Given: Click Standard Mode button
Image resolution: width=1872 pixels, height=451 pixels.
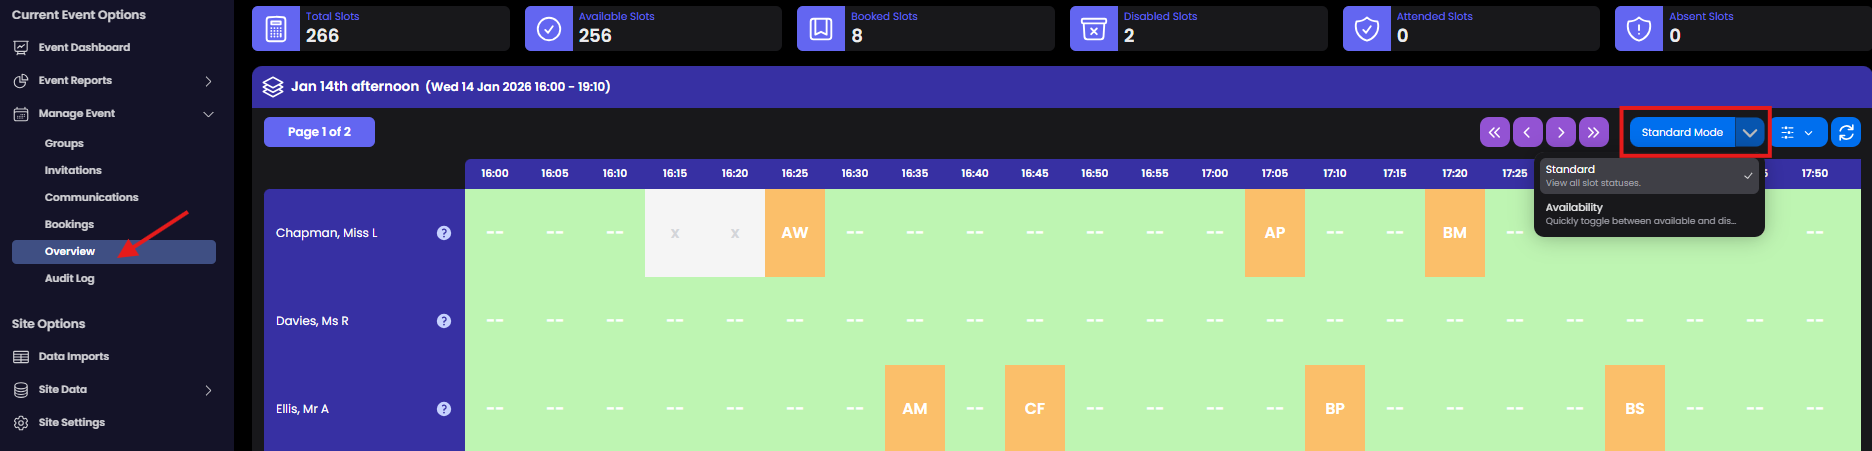Looking at the screenshot, I should tap(1682, 132).
